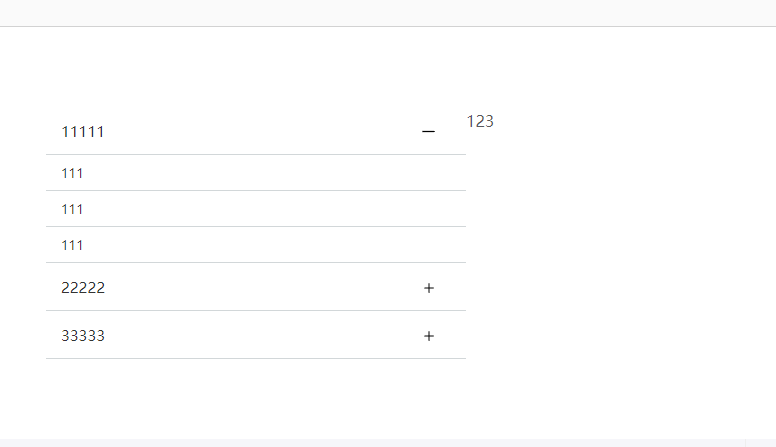Toggle the 11111 panel closed via minus sign
The image size is (776, 447).
click(x=428, y=132)
